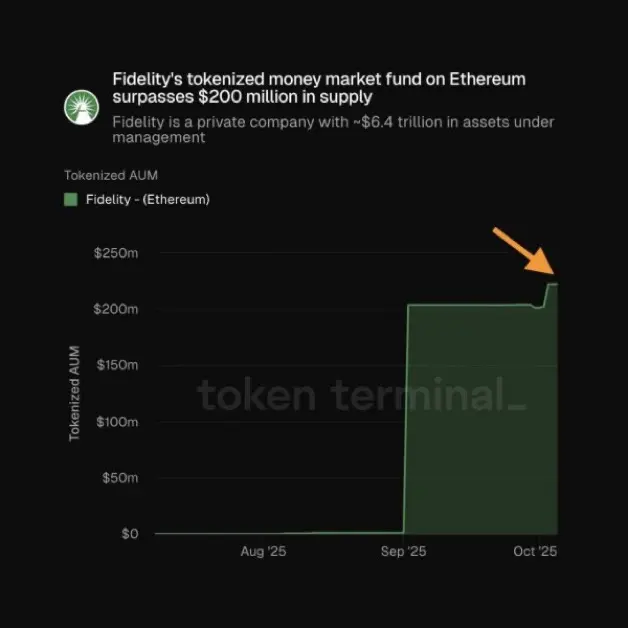The width and height of the screenshot is (628, 628).
Task: Click the rotated Tokenized AUM axis title
Action: (x=74, y=394)
